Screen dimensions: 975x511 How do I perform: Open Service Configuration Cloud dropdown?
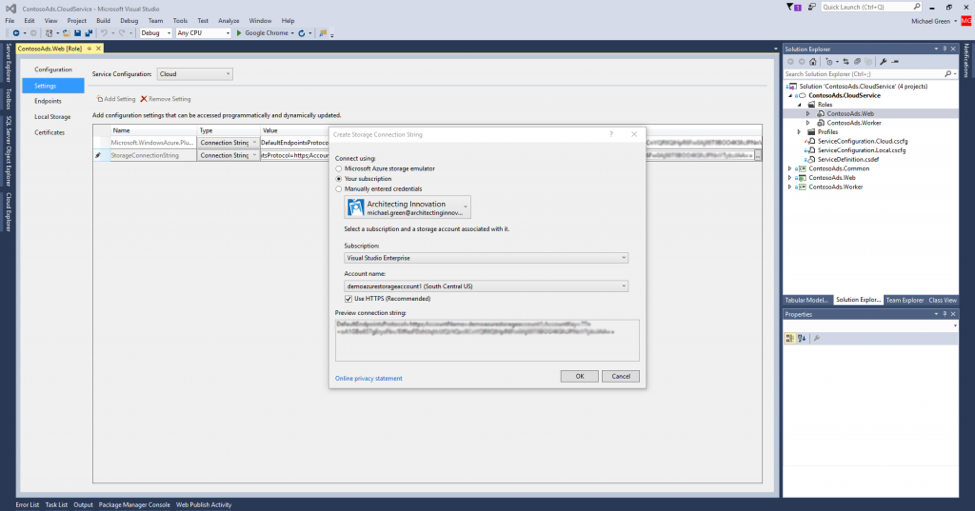click(x=195, y=74)
